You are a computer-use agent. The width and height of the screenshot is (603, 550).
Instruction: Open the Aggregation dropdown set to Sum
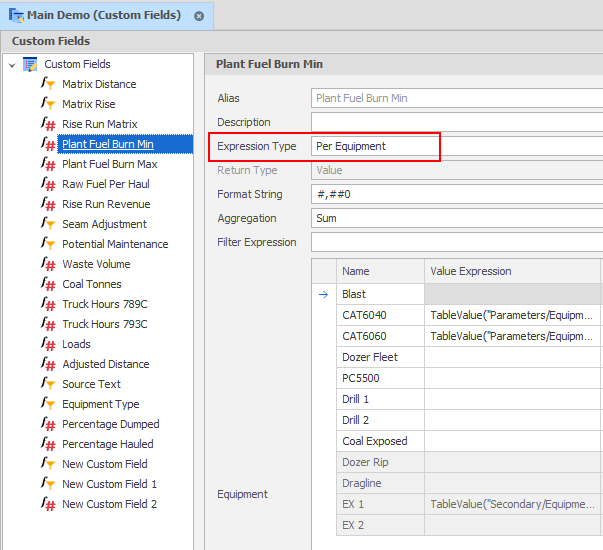[x=456, y=218]
